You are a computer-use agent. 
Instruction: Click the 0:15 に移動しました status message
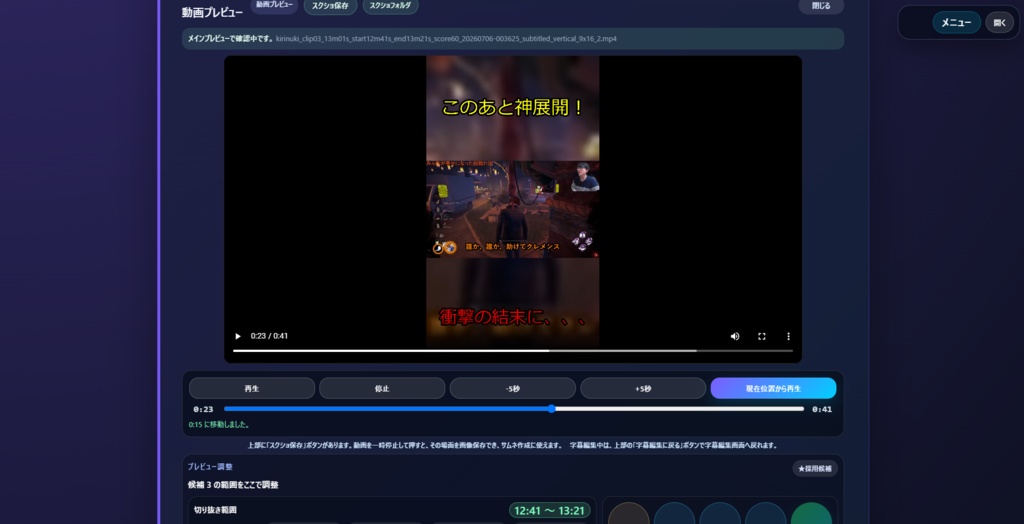pyautogui.click(x=219, y=425)
